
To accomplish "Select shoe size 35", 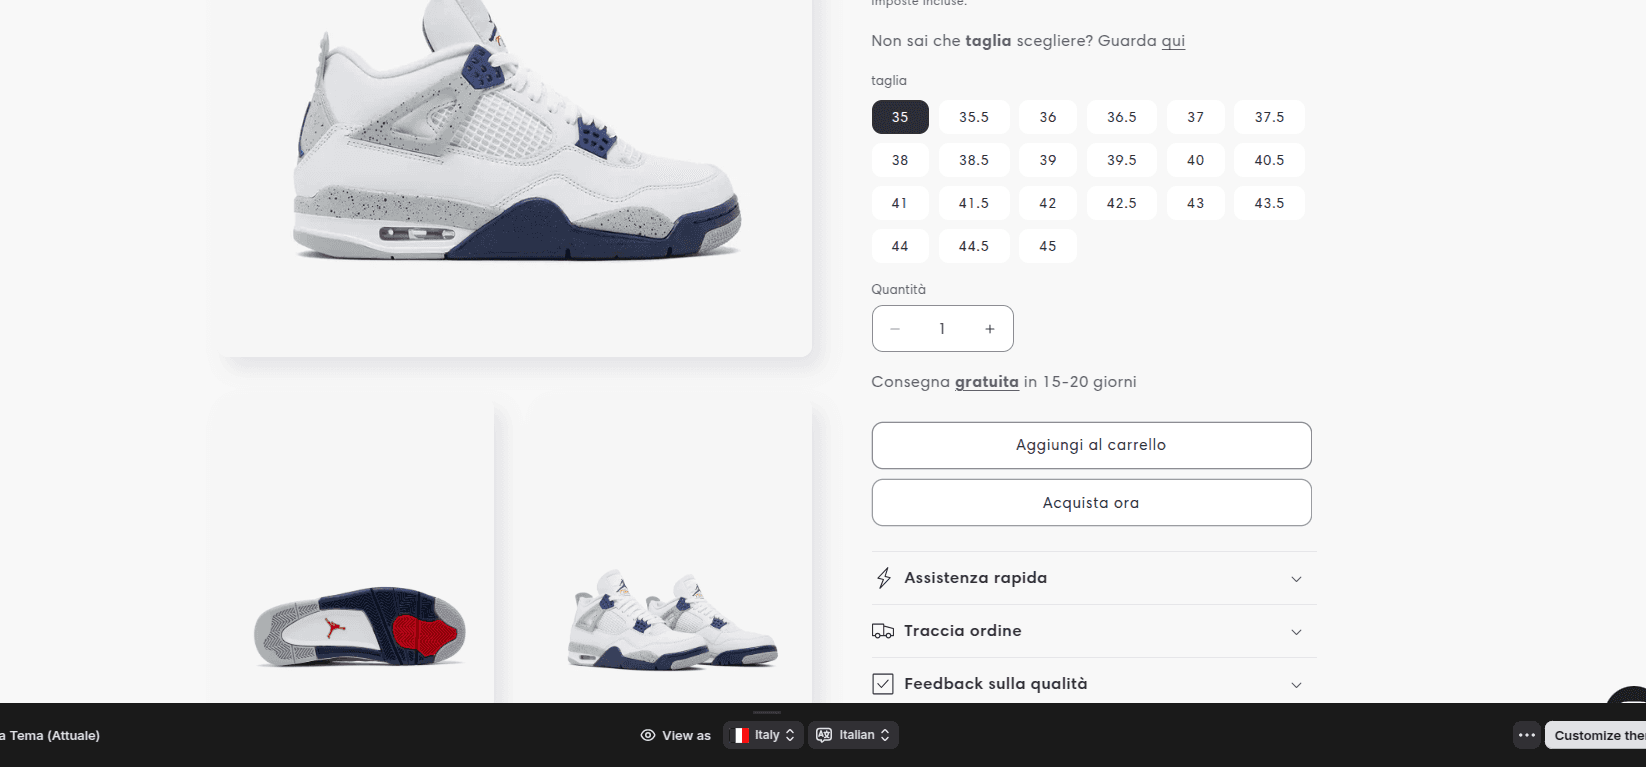I will coord(900,117).
